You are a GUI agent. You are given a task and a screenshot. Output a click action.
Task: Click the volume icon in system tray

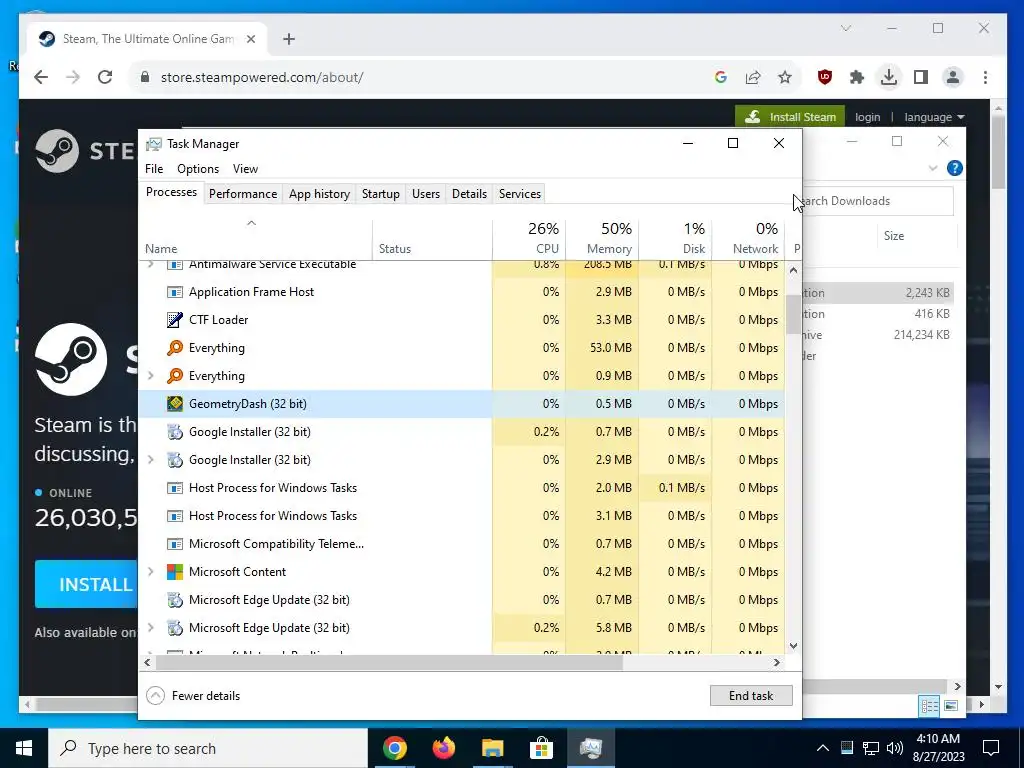tap(895, 748)
